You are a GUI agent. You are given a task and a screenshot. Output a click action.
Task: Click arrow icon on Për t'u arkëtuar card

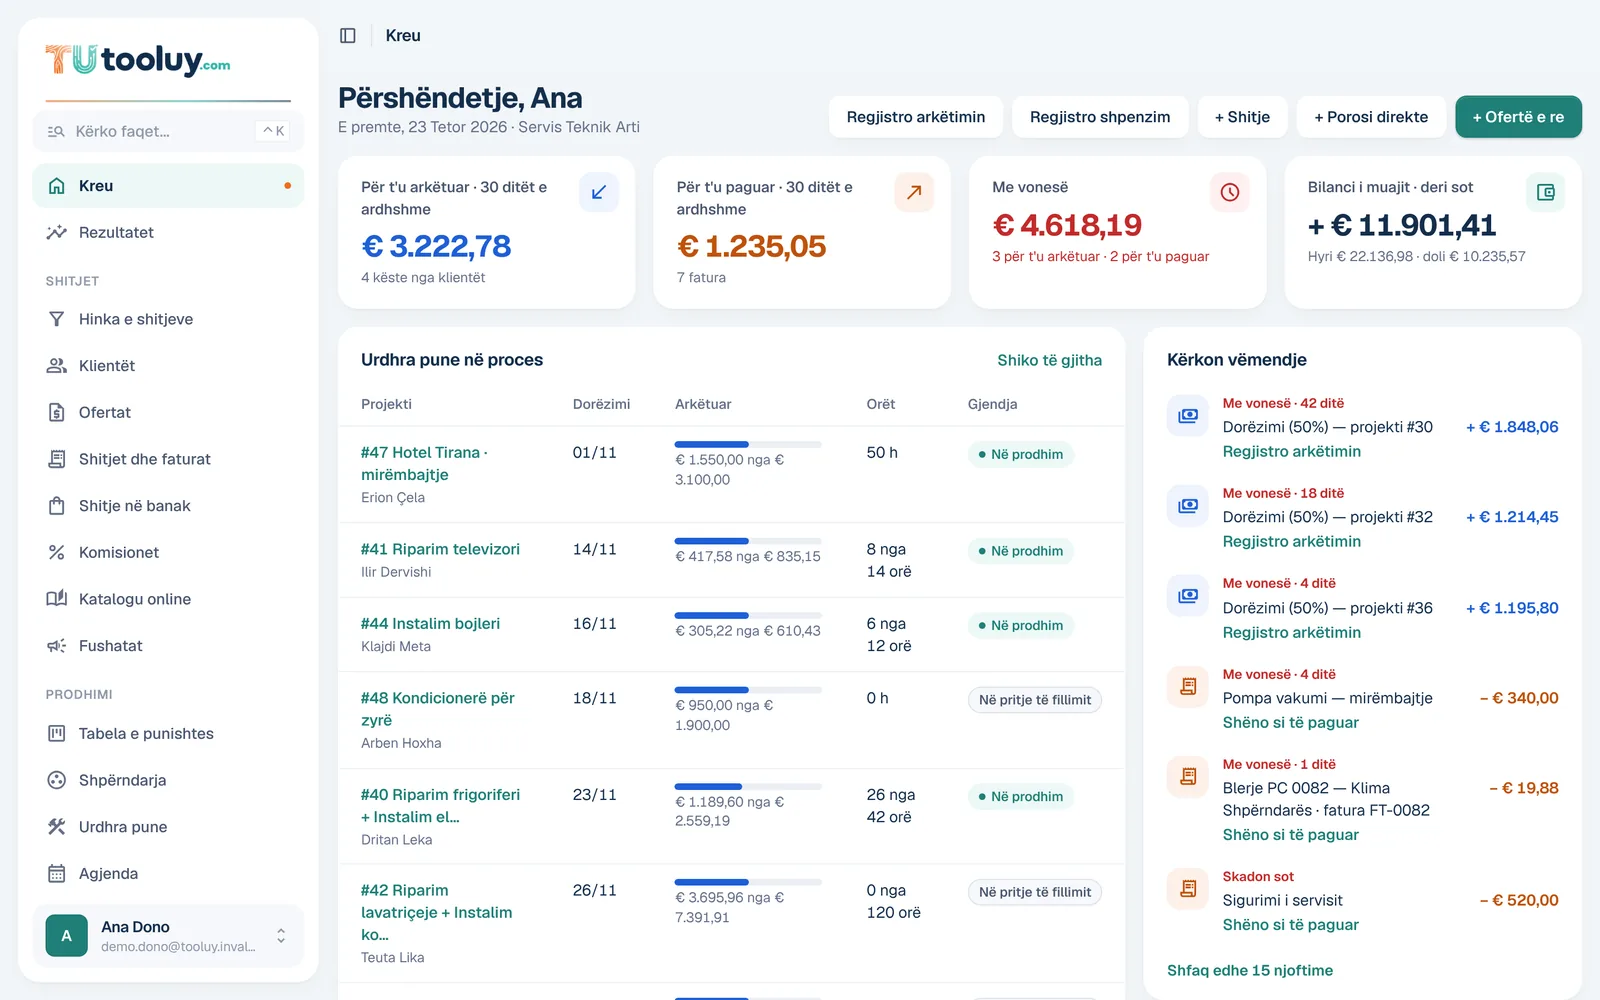[598, 192]
